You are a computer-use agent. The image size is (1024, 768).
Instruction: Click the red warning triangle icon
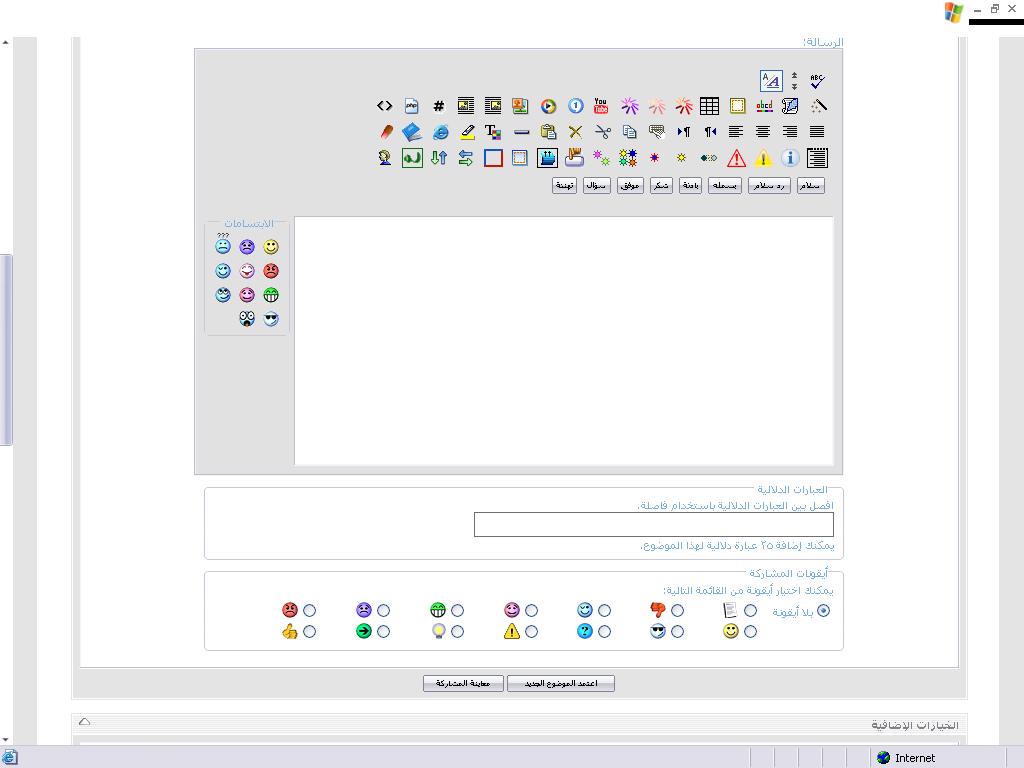click(736, 158)
